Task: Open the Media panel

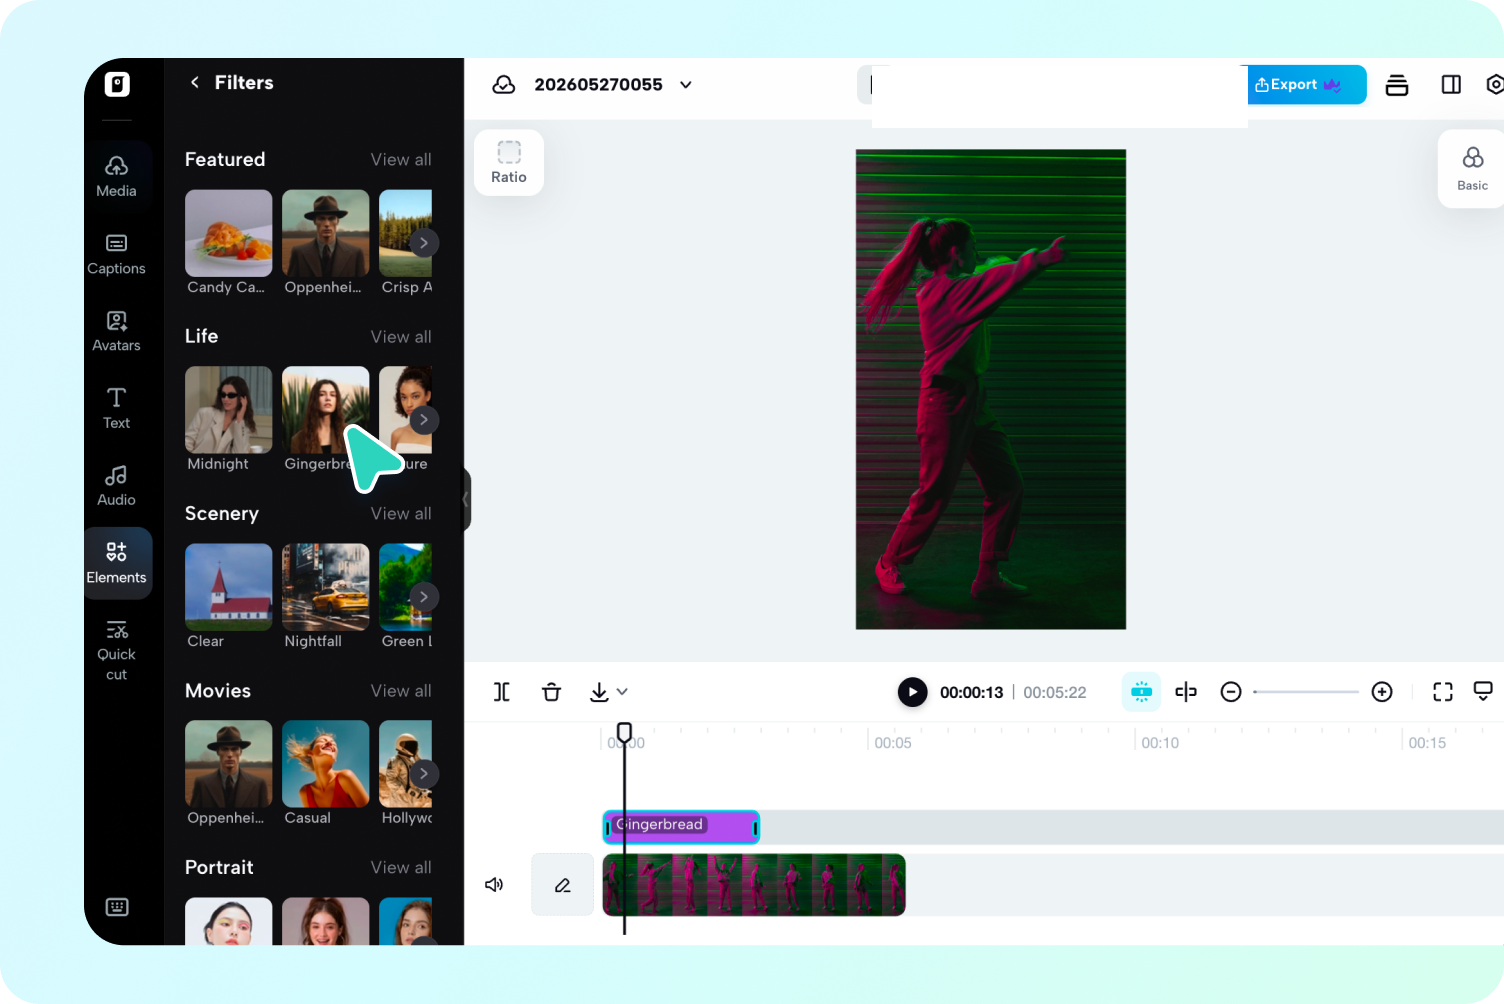Action: coord(117,176)
